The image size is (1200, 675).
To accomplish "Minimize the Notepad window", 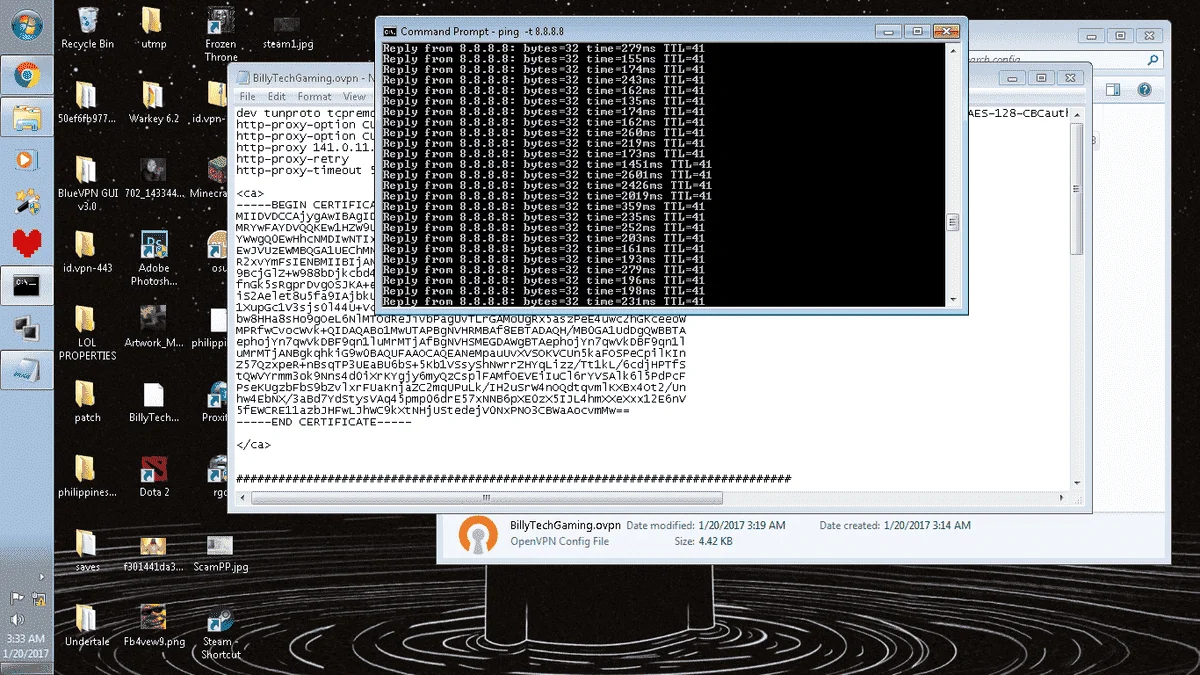I will [1014, 77].
